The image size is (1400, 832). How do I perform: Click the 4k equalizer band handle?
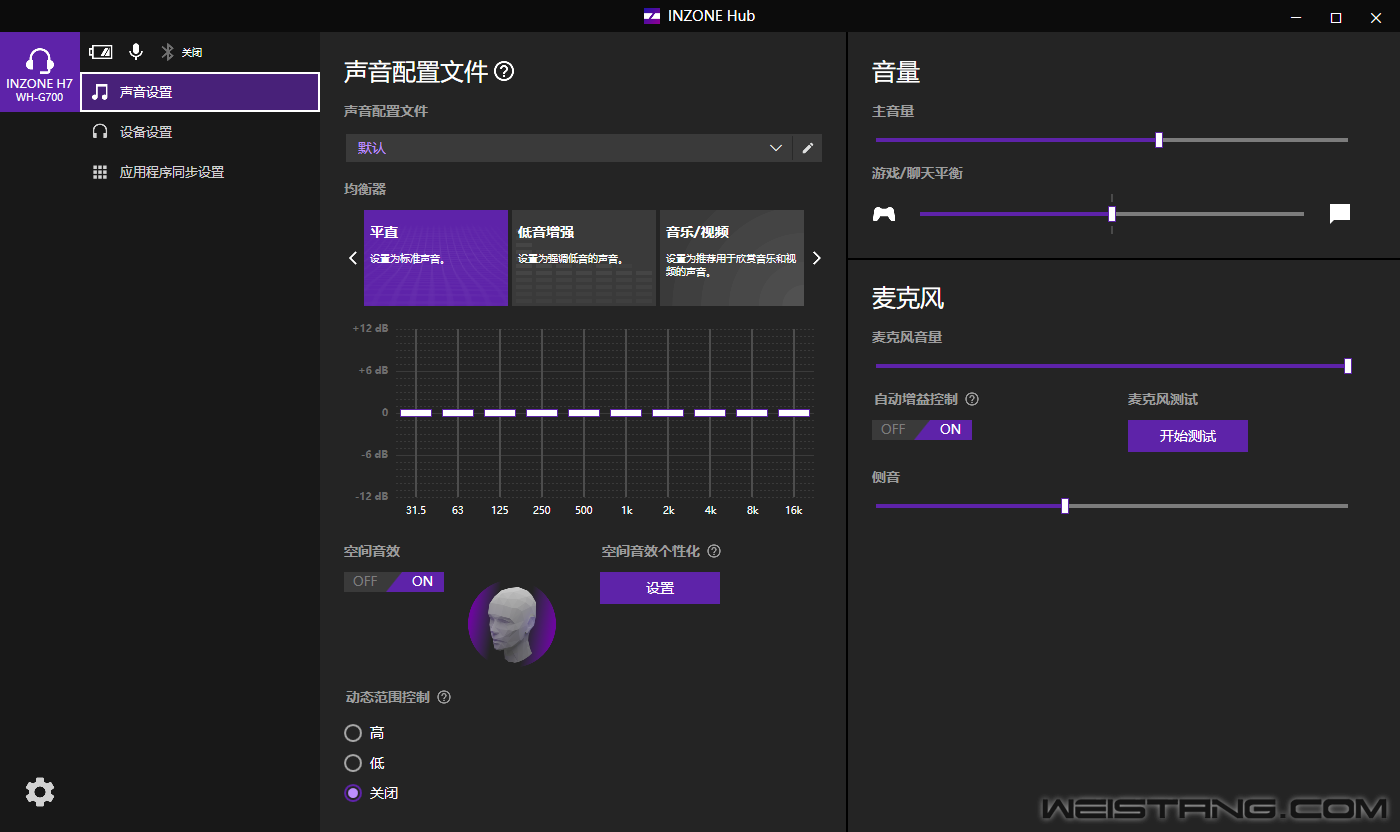point(710,413)
